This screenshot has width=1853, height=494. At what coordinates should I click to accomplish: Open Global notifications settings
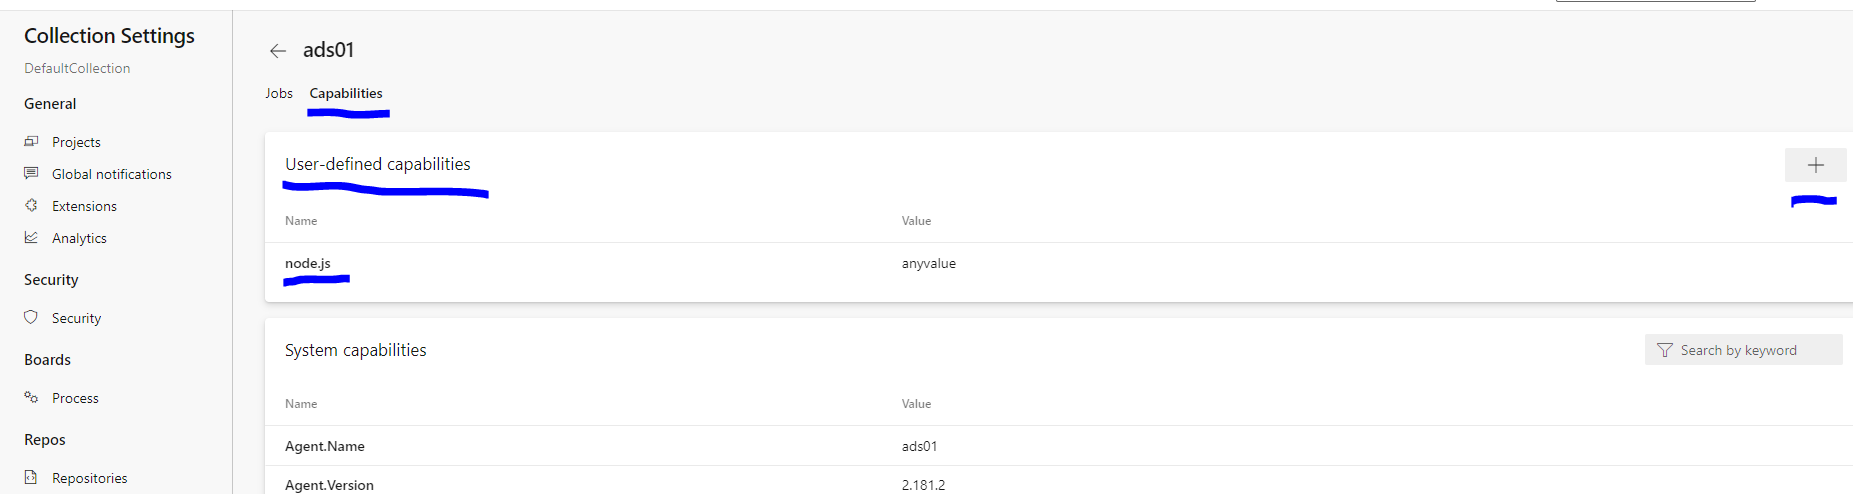click(x=112, y=174)
